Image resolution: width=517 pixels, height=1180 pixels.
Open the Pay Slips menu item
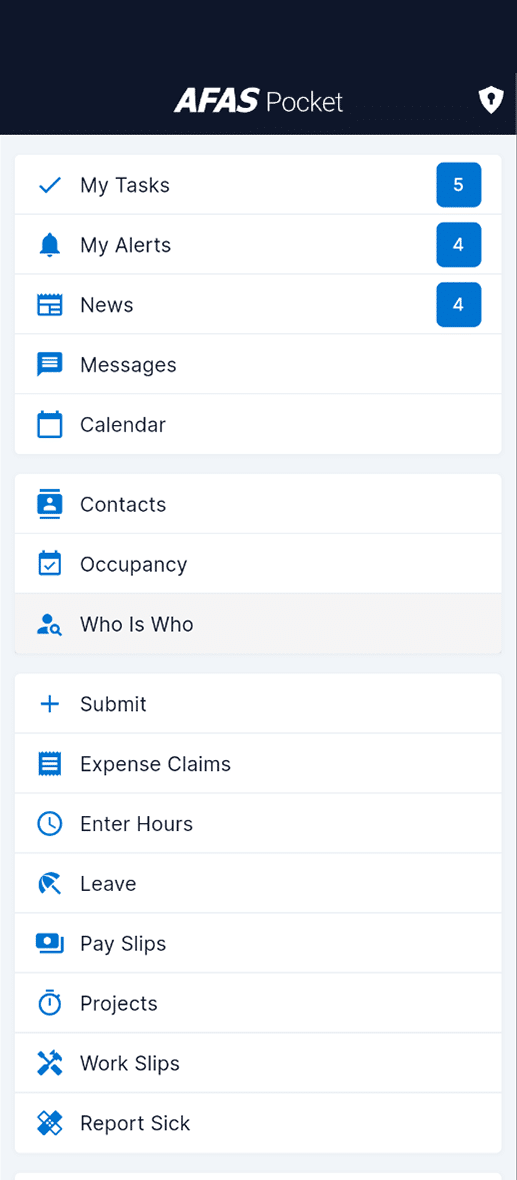click(x=258, y=943)
